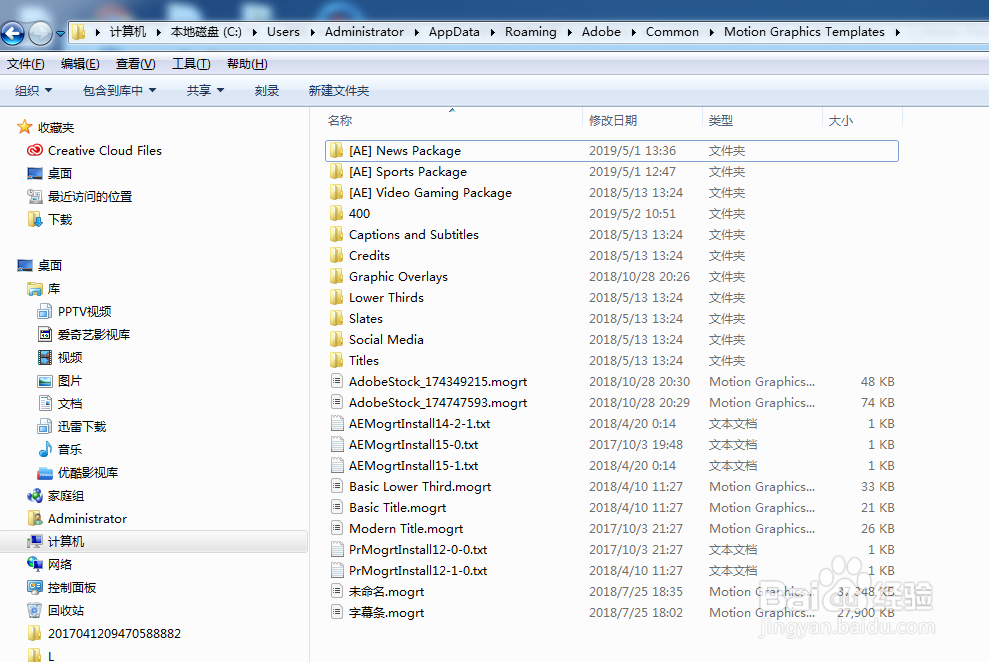Click the folder icon in address bar

click(78, 32)
